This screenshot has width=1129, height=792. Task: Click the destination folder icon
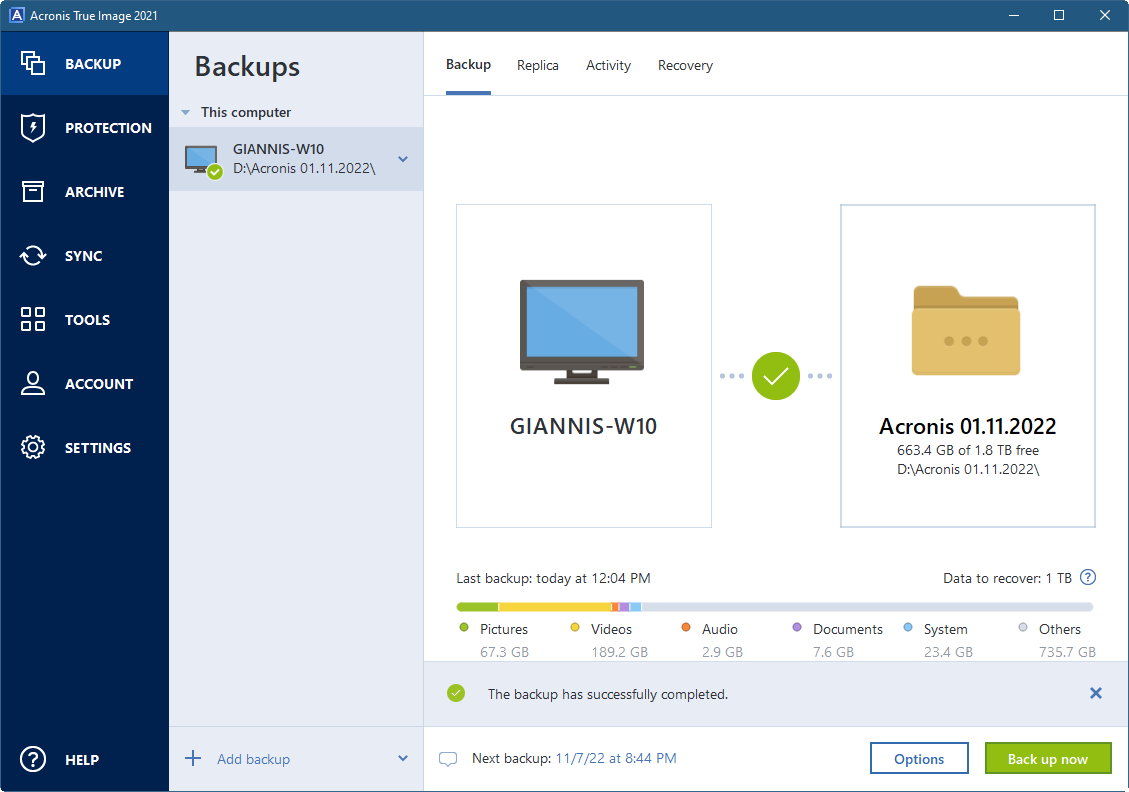point(966,330)
